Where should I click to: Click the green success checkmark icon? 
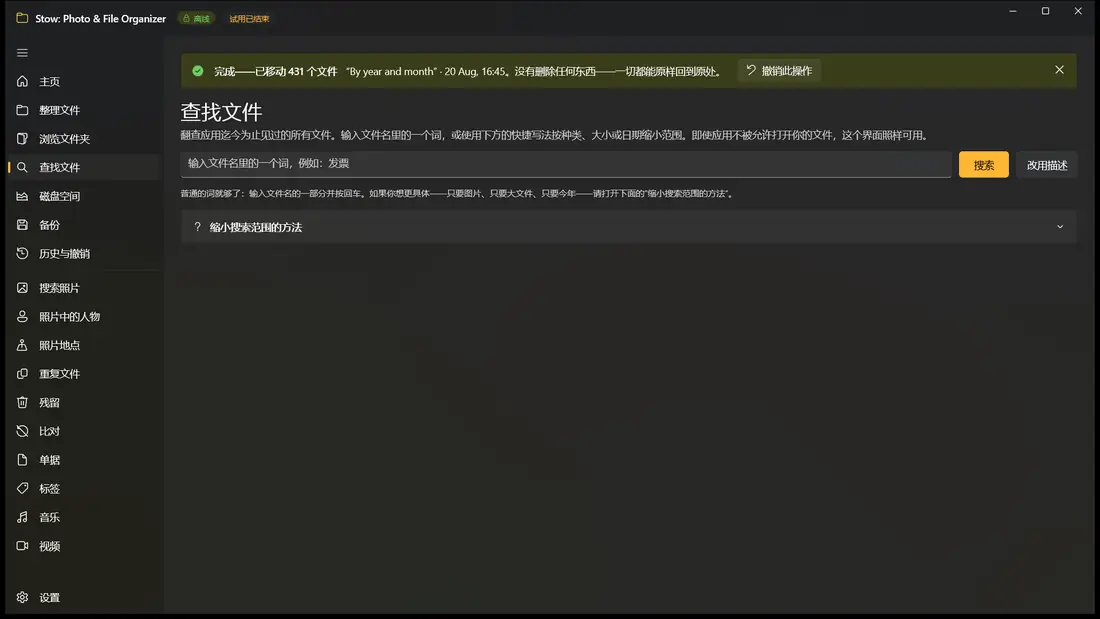tap(198, 71)
